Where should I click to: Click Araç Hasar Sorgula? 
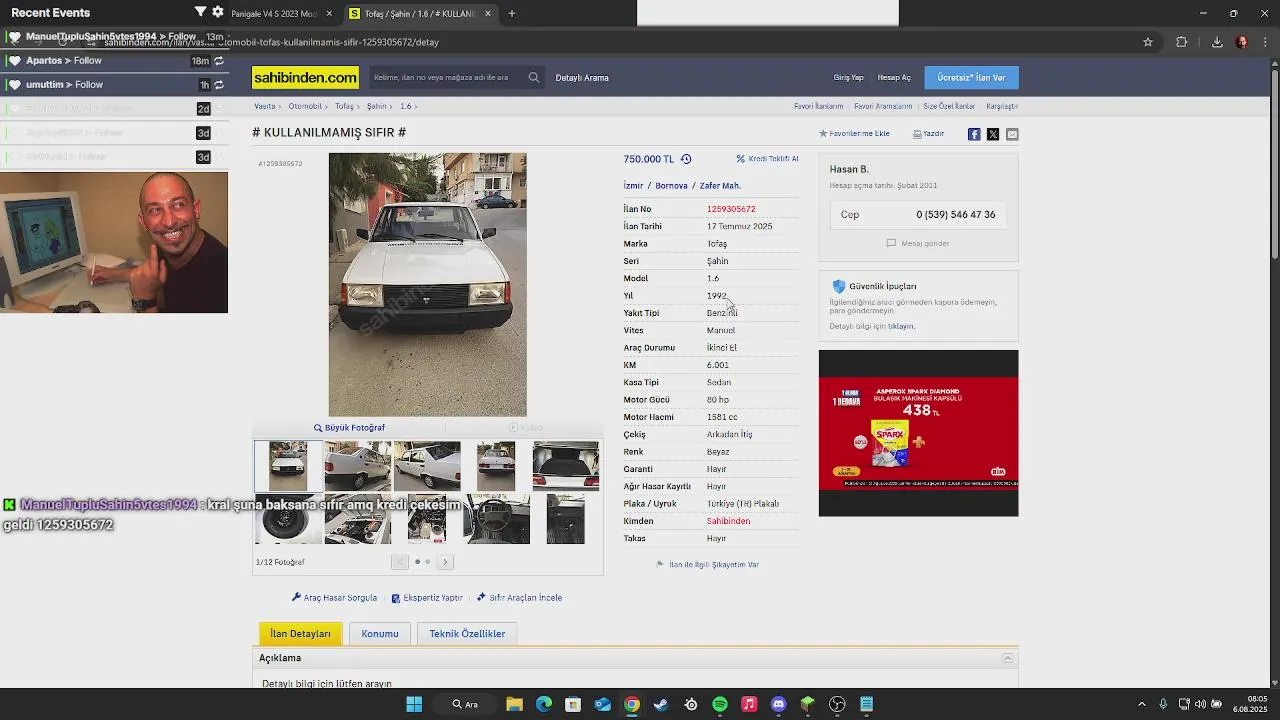(334, 598)
